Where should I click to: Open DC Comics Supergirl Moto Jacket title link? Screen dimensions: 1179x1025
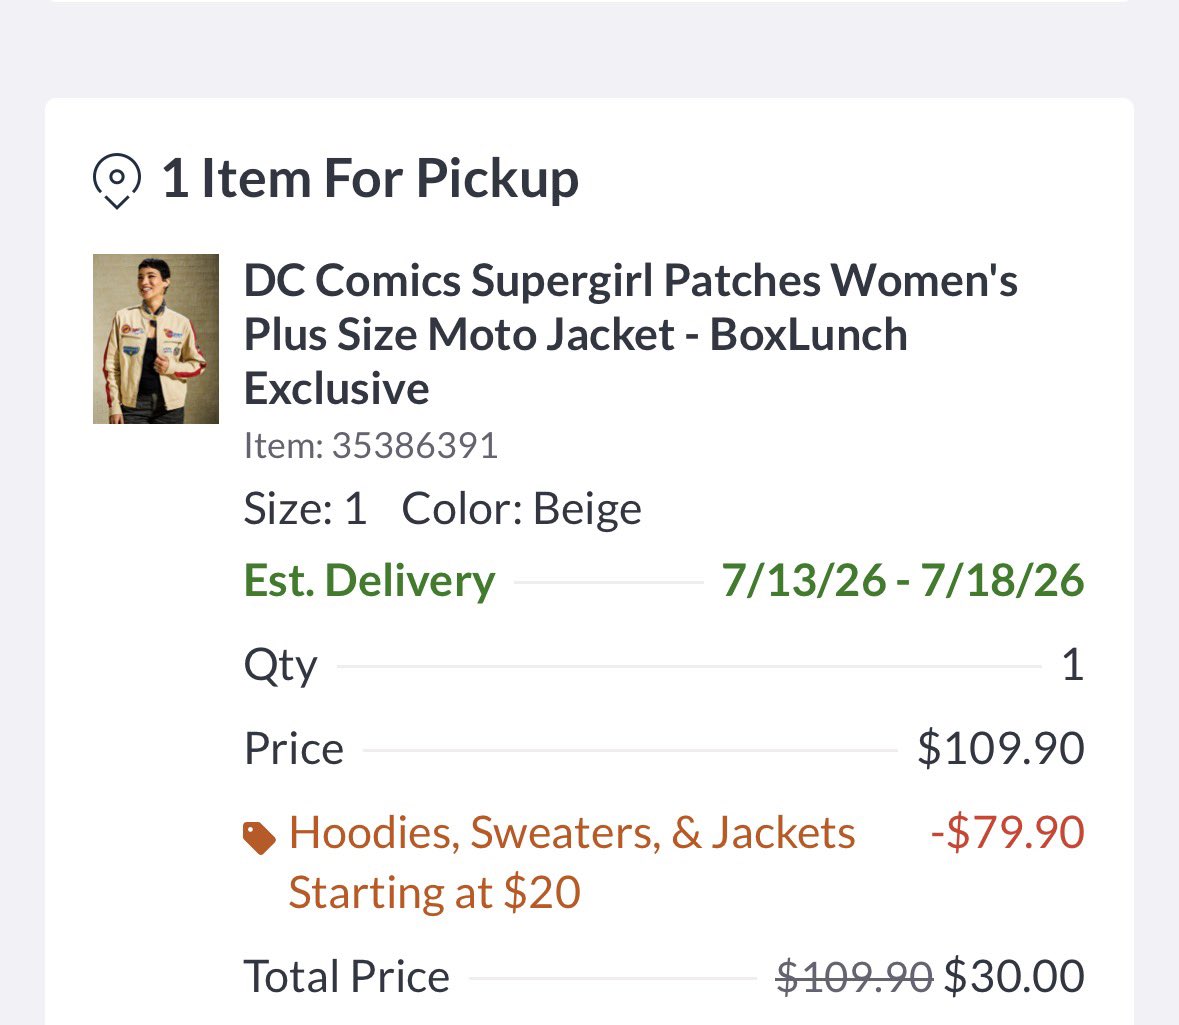pyautogui.click(x=630, y=334)
